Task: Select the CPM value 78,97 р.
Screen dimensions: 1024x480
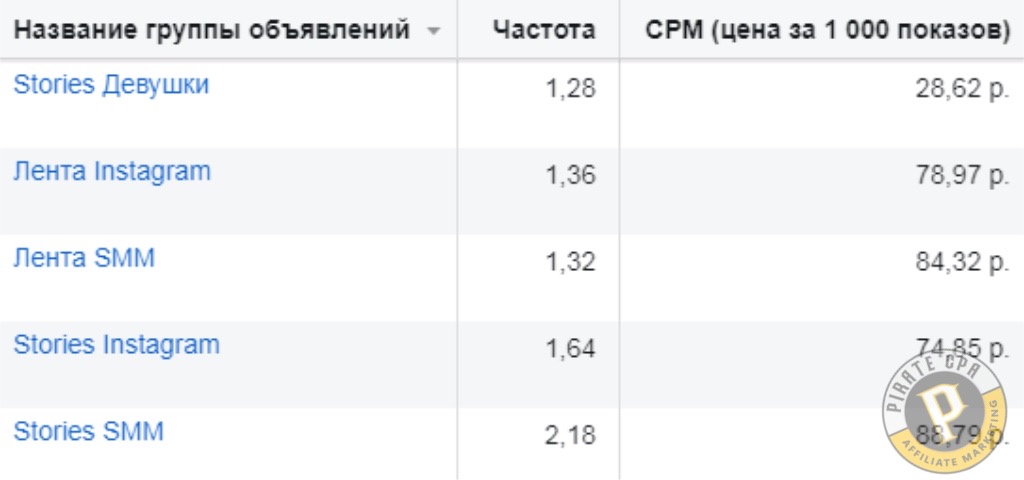Action: click(x=963, y=175)
